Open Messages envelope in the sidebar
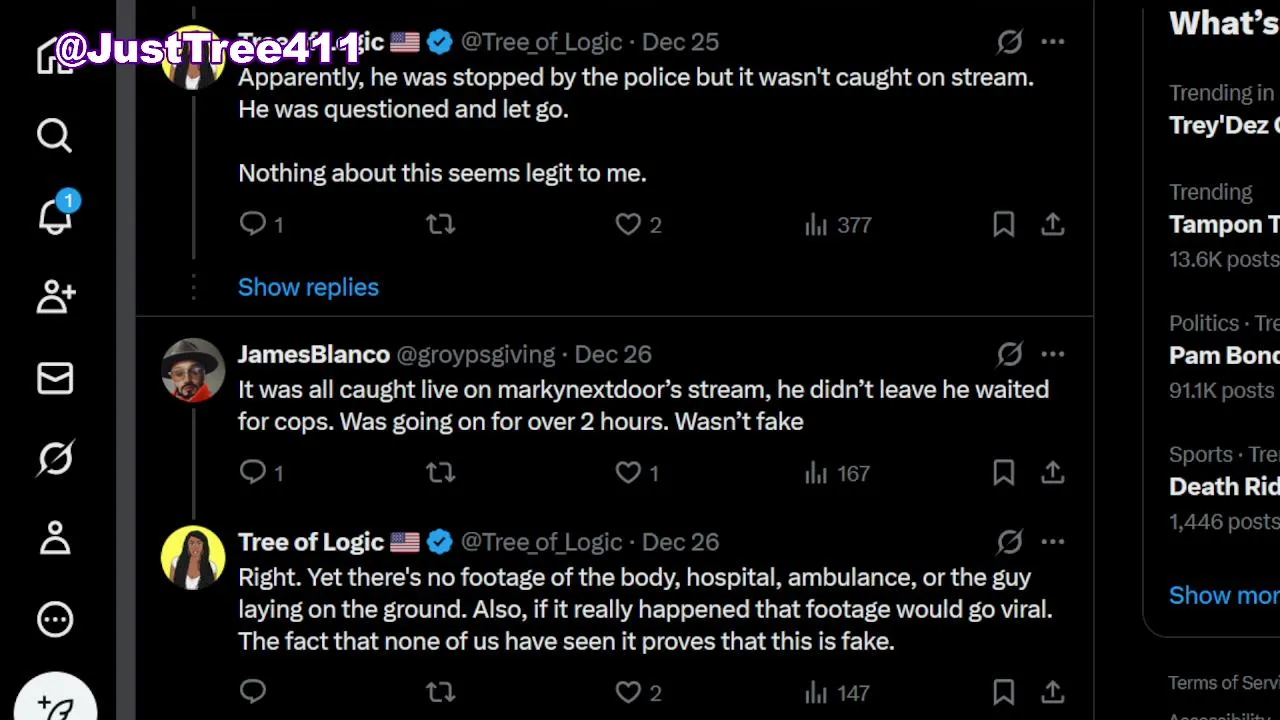This screenshot has width=1280, height=720. 55,378
